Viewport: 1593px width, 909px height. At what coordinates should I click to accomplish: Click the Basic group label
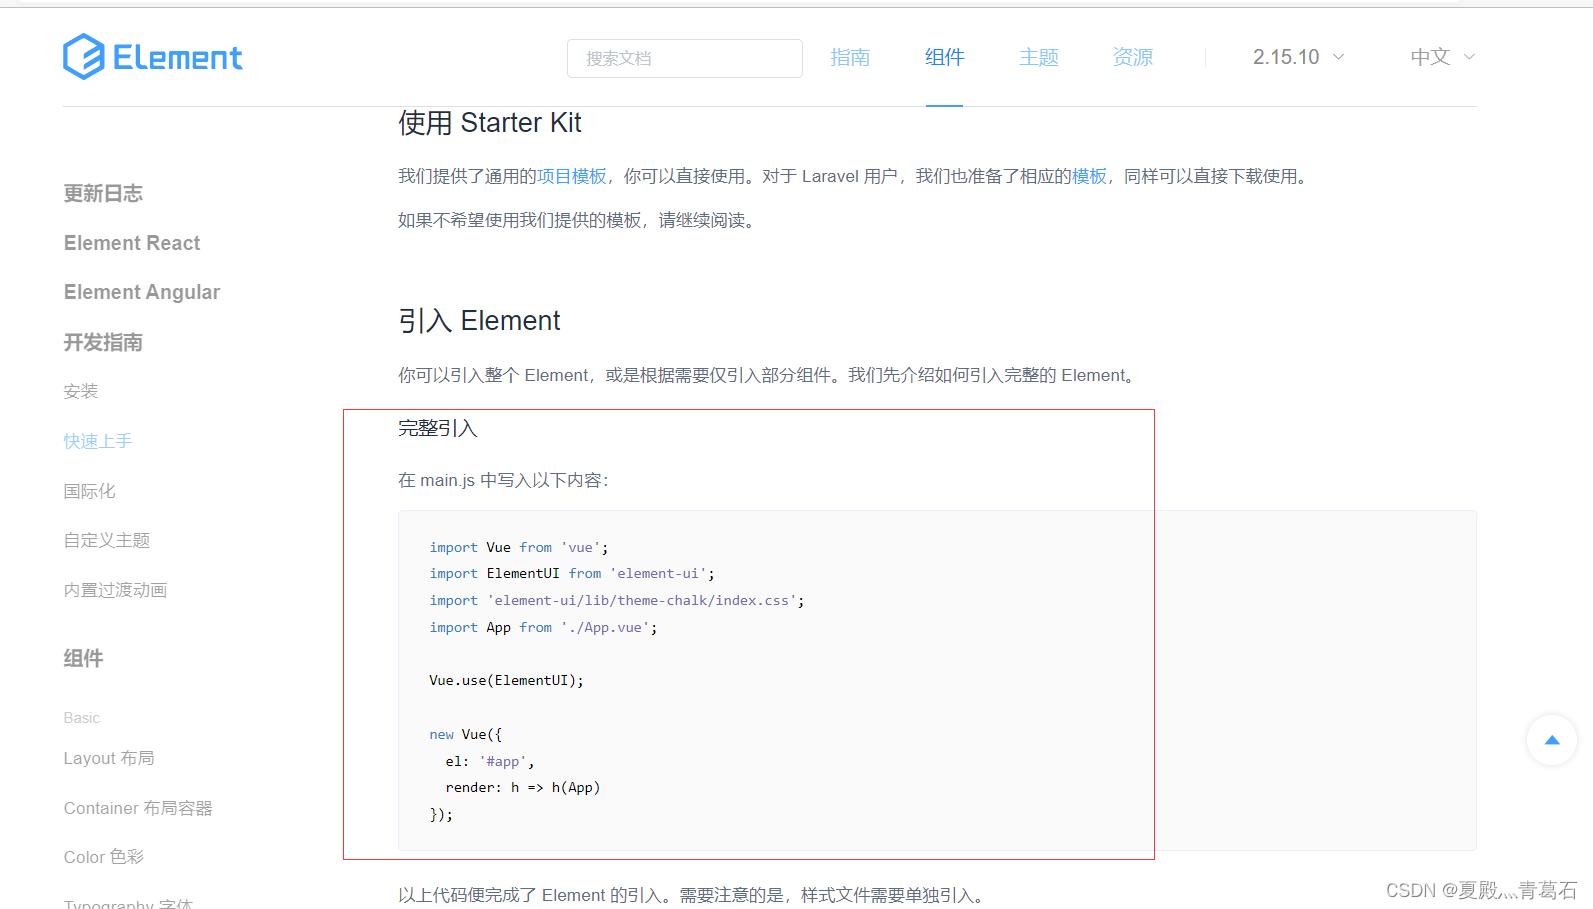click(82, 718)
